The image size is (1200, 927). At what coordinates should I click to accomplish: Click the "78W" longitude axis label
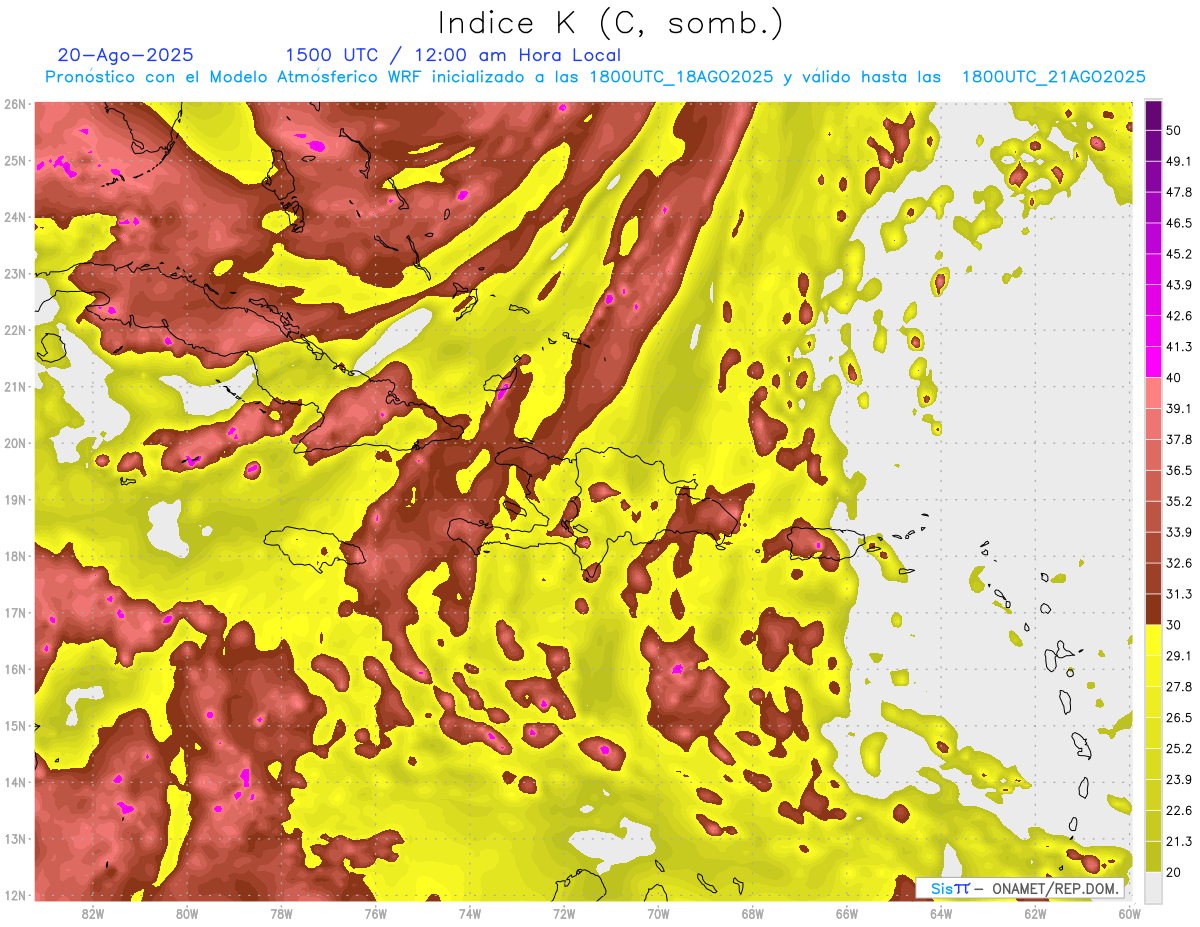point(281,914)
